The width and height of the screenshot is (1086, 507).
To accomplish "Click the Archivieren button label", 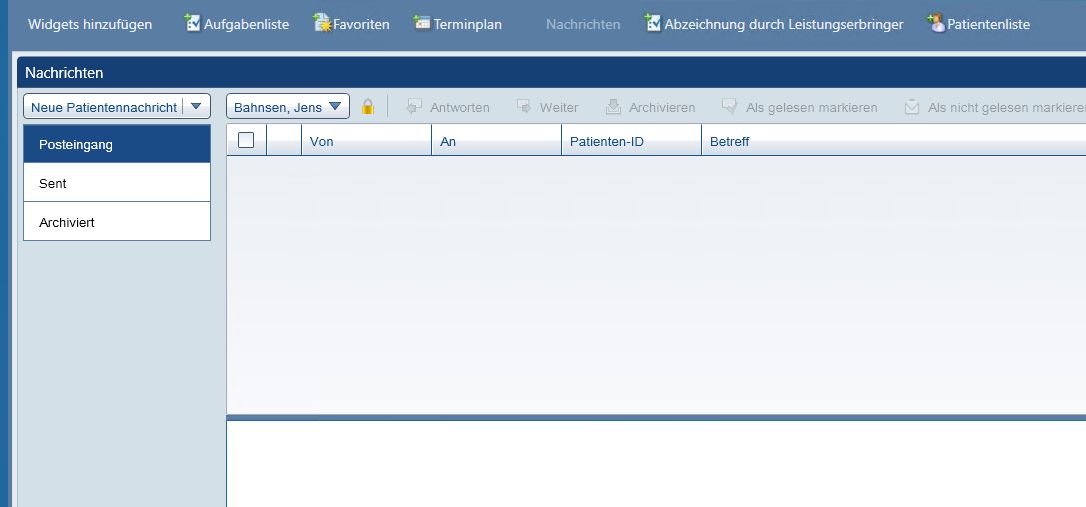I will tap(662, 107).
